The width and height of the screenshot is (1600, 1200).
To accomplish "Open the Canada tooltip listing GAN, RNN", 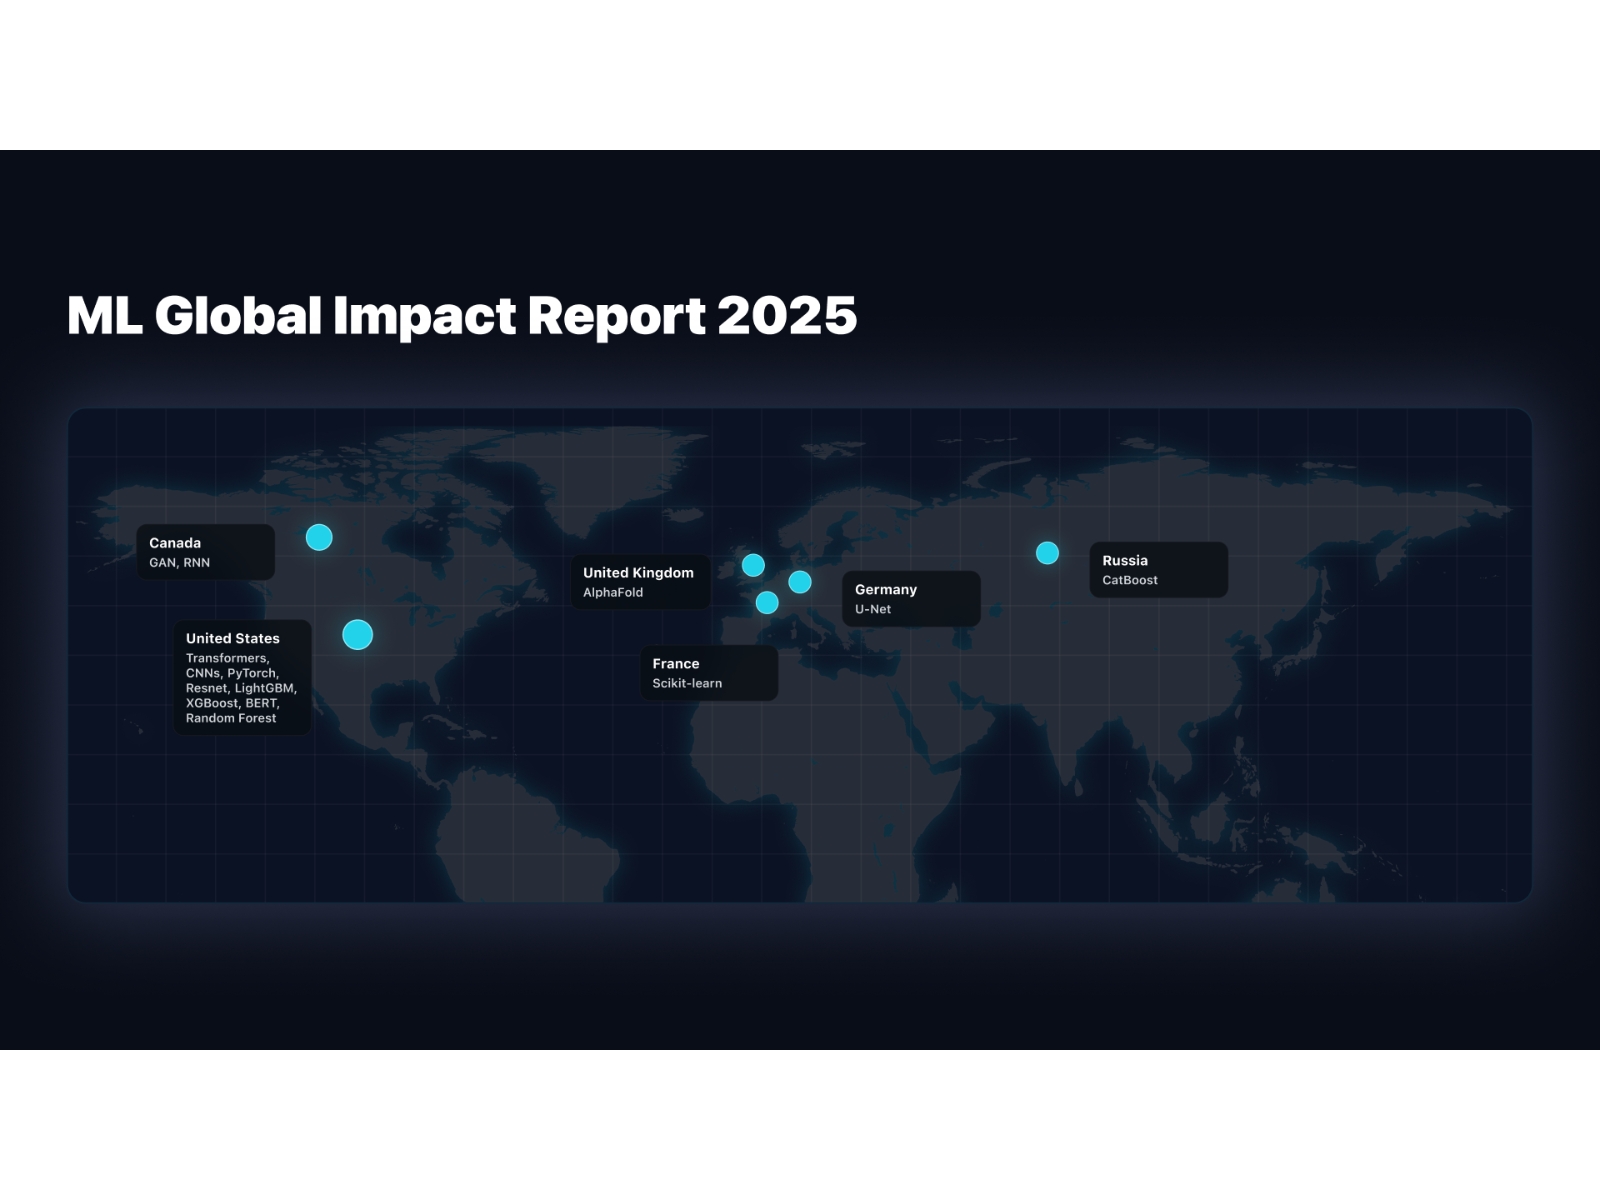I will coord(205,551).
